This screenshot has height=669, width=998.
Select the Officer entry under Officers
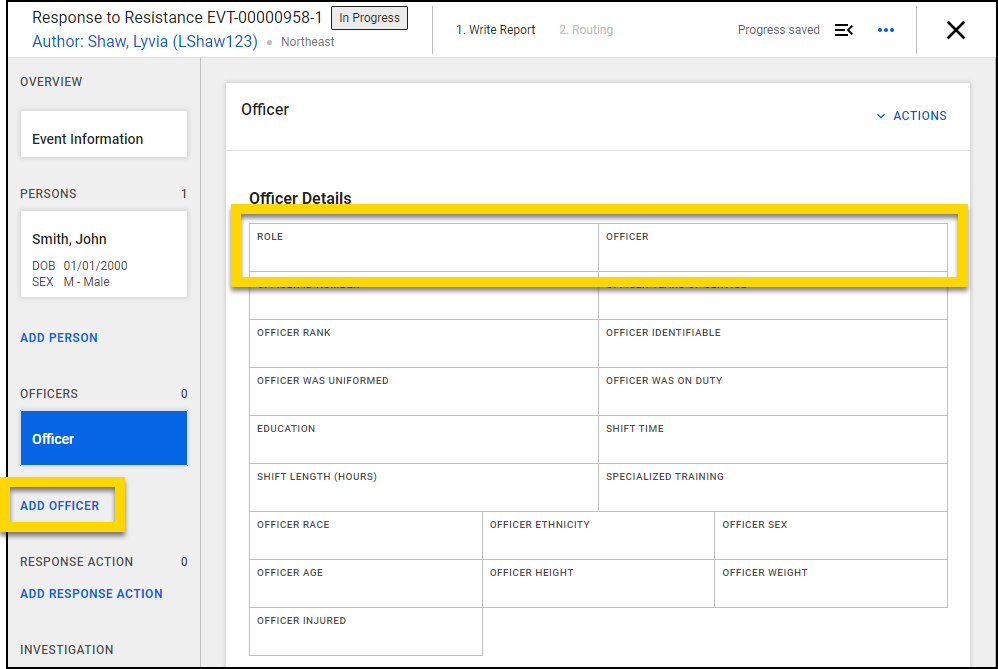point(103,438)
